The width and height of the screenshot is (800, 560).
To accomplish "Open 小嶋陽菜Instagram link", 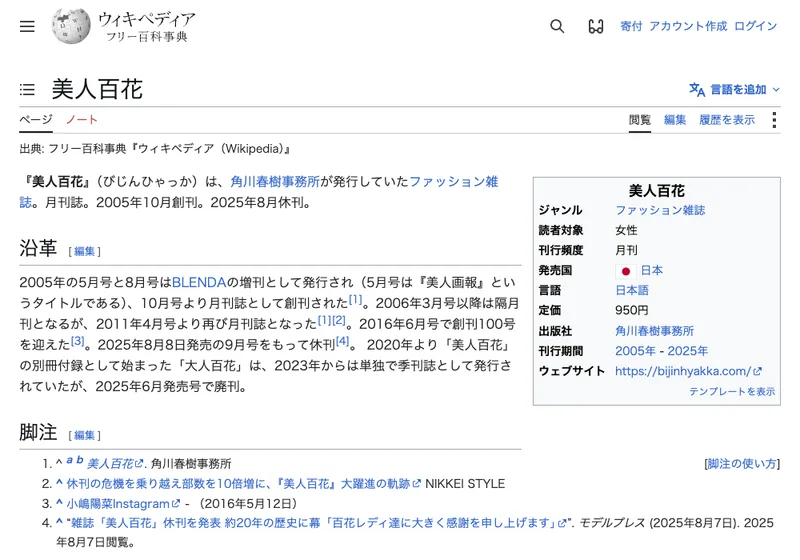I will [123, 504].
